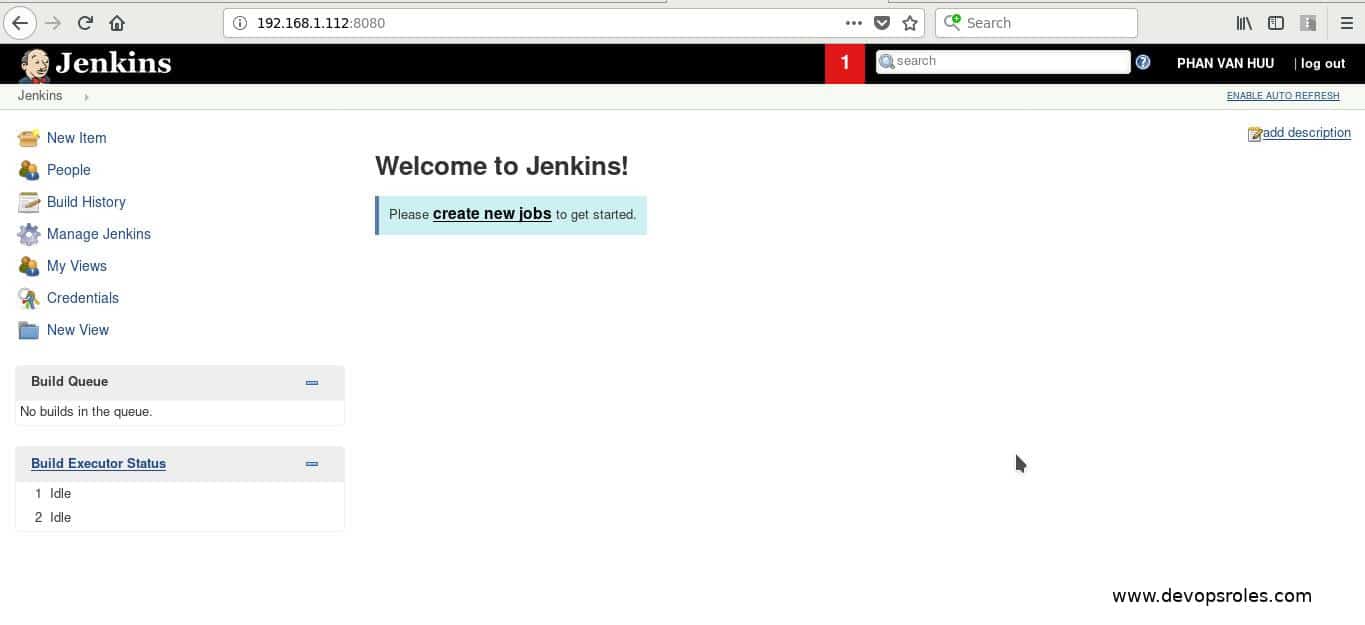
Task: Reload the page with the refresh icon
Action: pos(85,23)
